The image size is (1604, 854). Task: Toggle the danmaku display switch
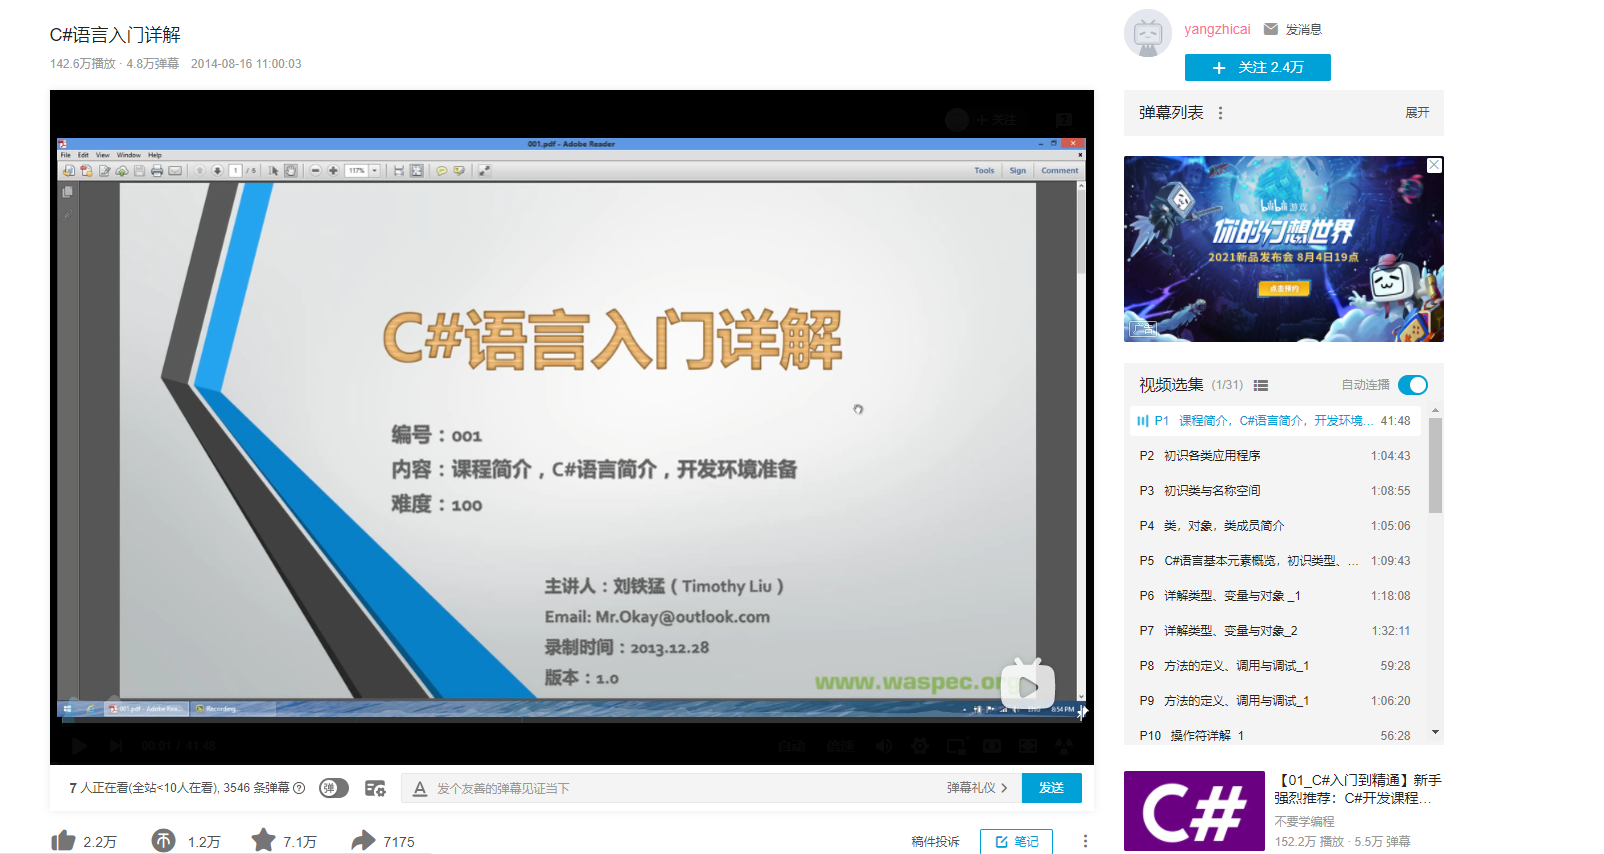point(334,788)
